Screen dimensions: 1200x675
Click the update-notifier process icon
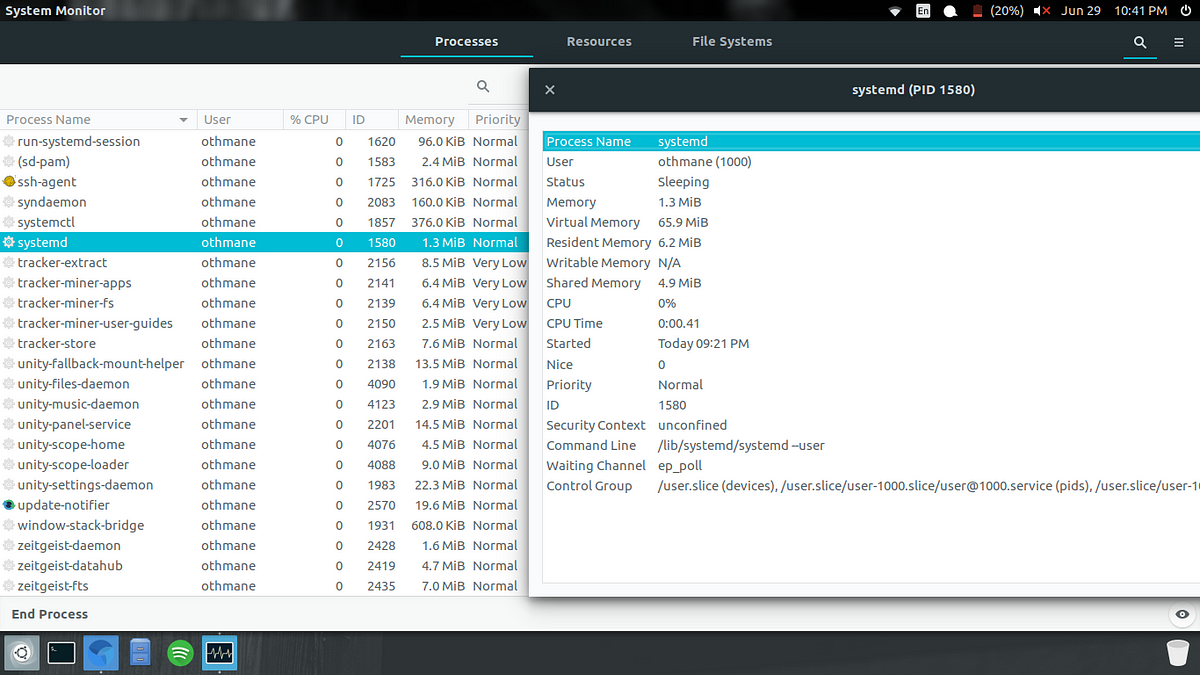tap(9, 505)
